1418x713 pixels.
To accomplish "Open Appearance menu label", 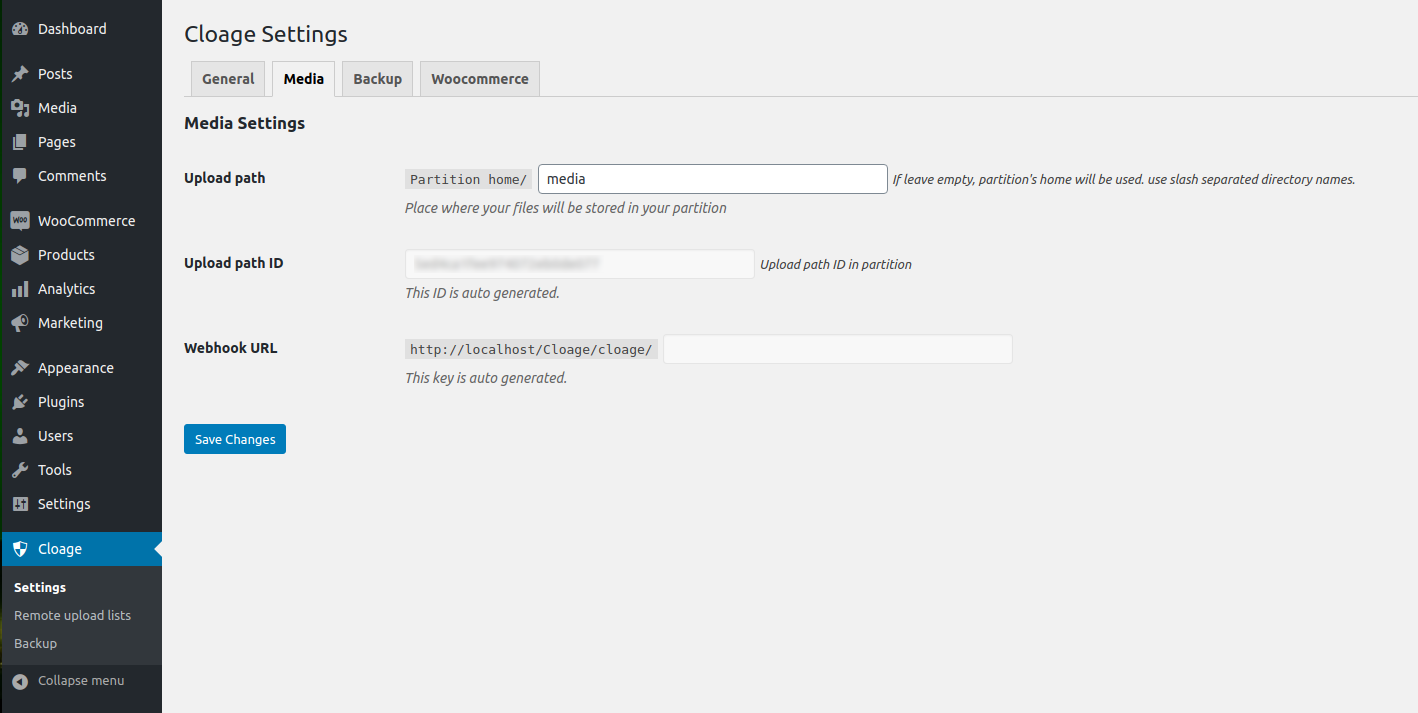I will [x=76, y=368].
